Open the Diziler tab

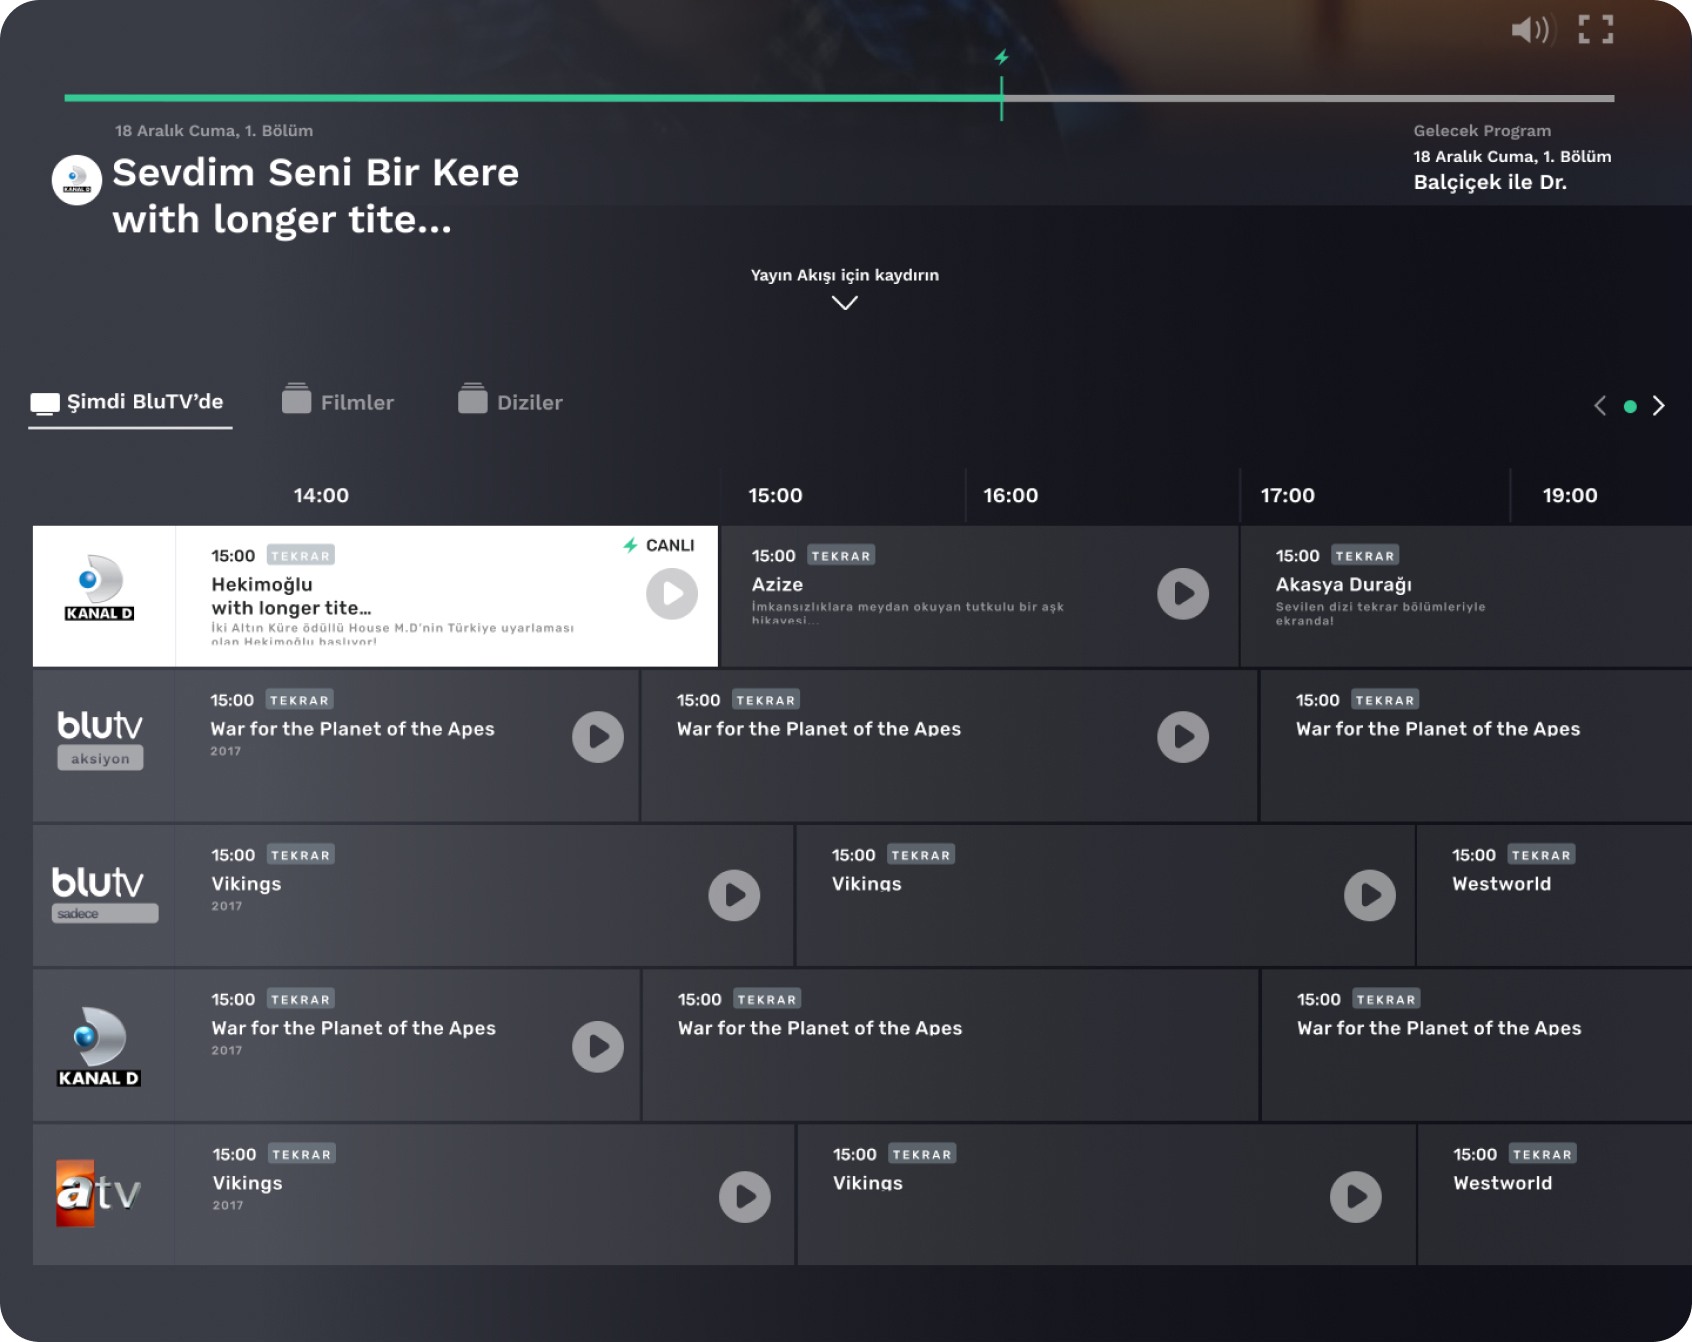pyautogui.click(x=511, y=402)
